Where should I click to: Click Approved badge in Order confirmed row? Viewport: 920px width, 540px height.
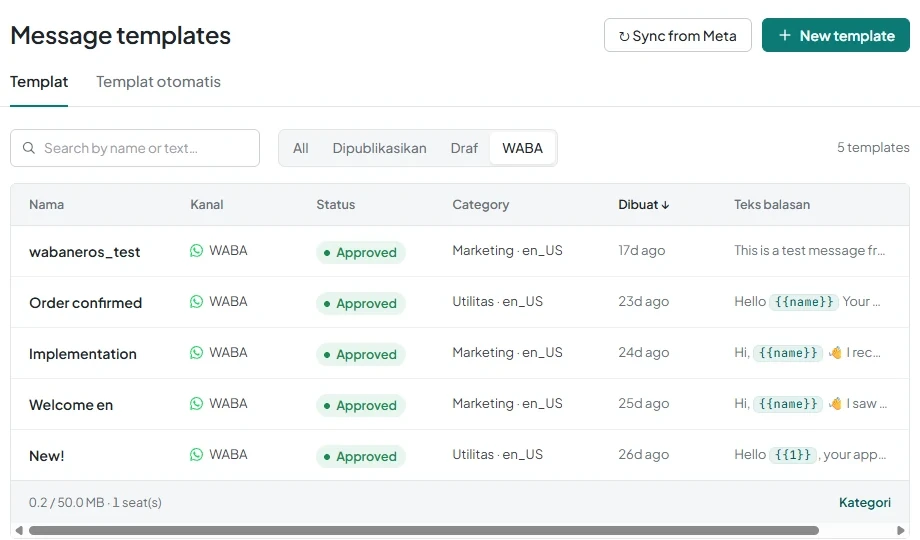tap(361, 303)
